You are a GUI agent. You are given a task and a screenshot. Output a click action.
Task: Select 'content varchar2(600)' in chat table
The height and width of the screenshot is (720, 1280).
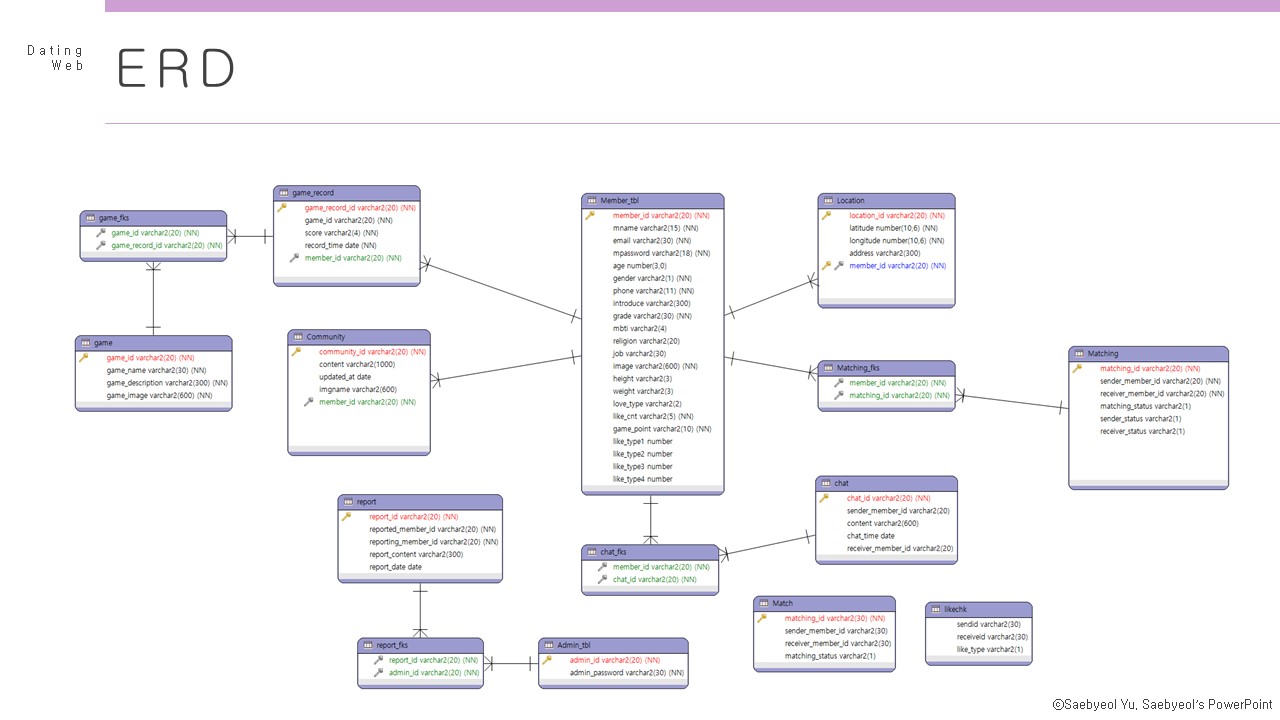pyautogui.click(x=883, y=523)
